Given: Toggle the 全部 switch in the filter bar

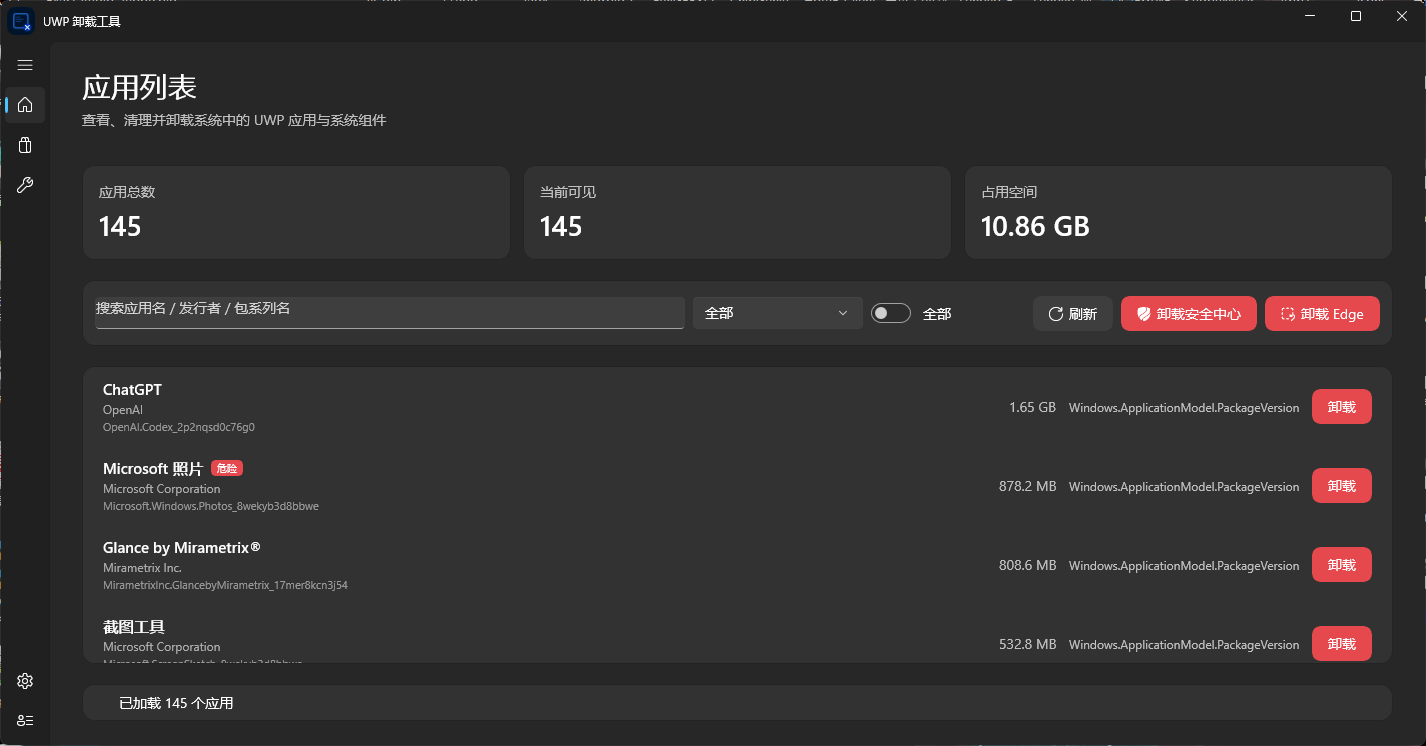Looking at the screenshot, I should coord(891,314).
